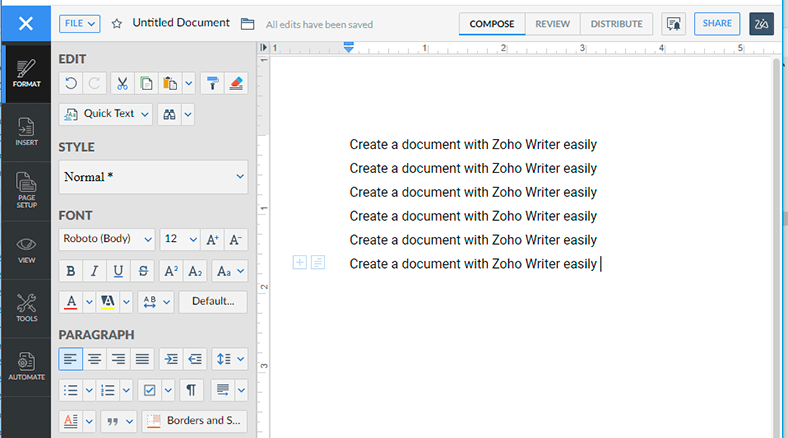
Task: Open the Zia assistant icon
Action: point(761,24)
